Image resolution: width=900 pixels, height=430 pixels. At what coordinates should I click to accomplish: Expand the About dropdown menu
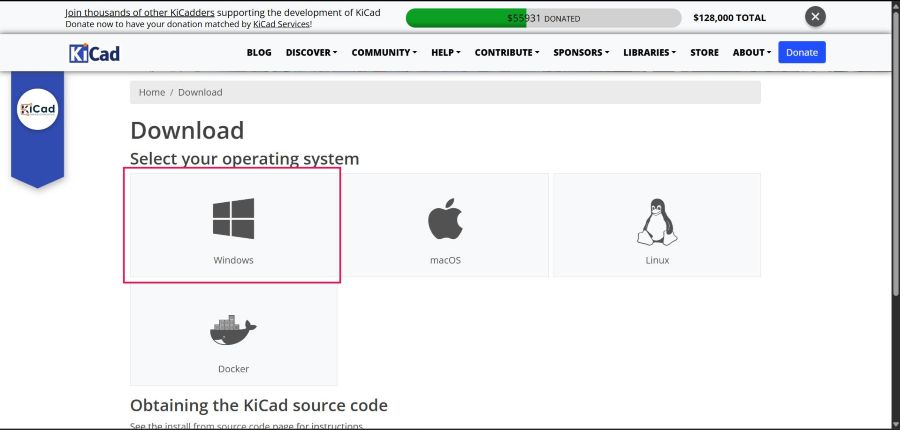pos(752,52)
